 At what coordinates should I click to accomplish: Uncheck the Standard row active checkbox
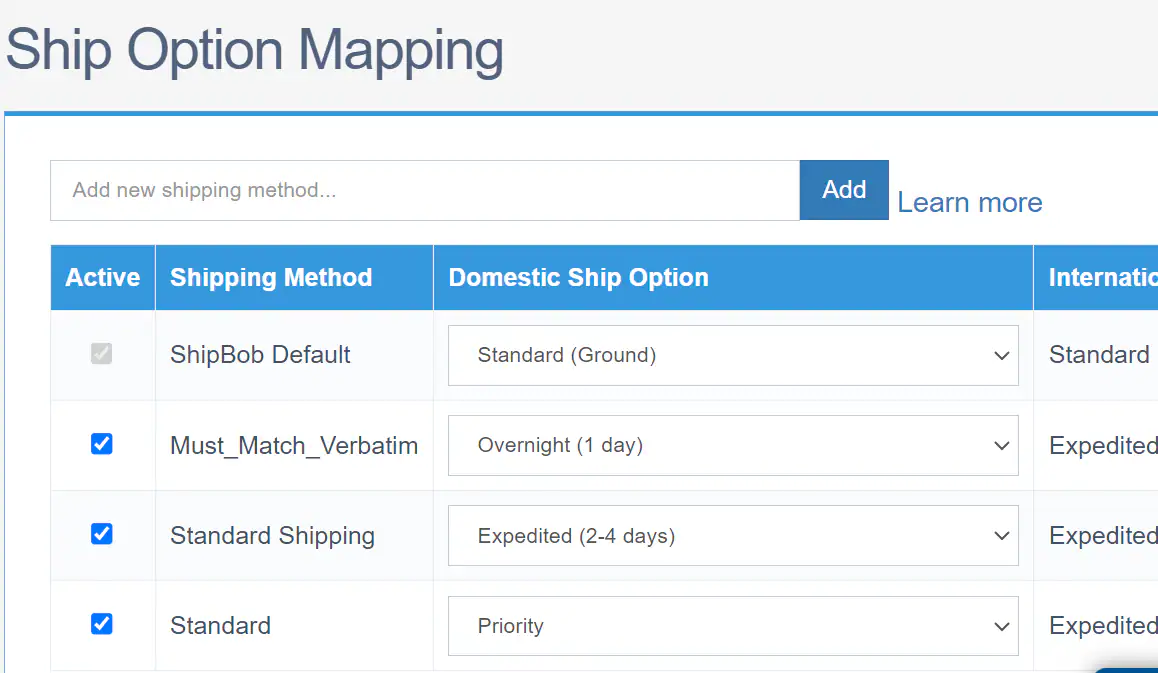[101, 623]
